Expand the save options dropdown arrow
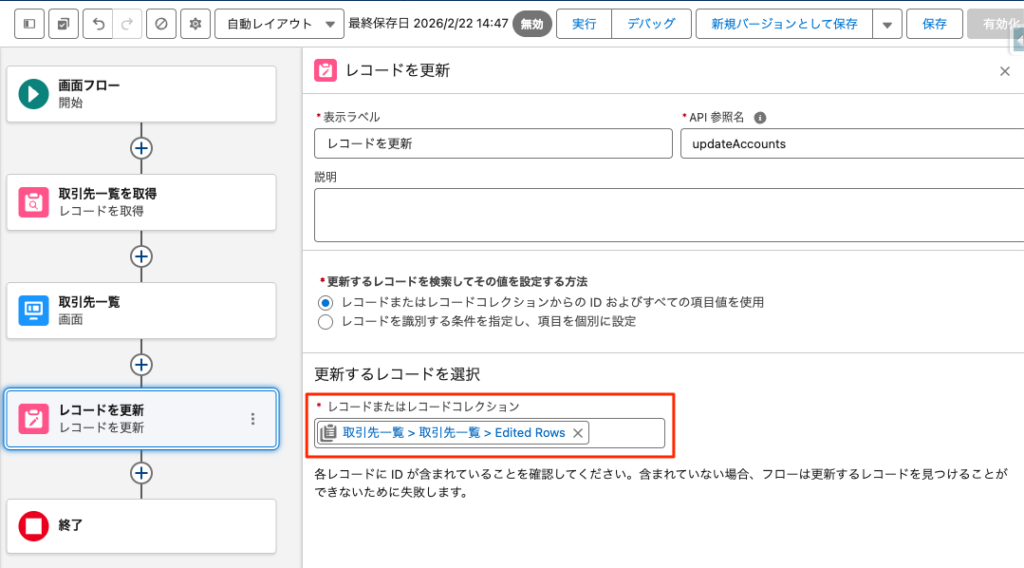This screenshot has height=568, width=1024. click(x=886, y=24)
